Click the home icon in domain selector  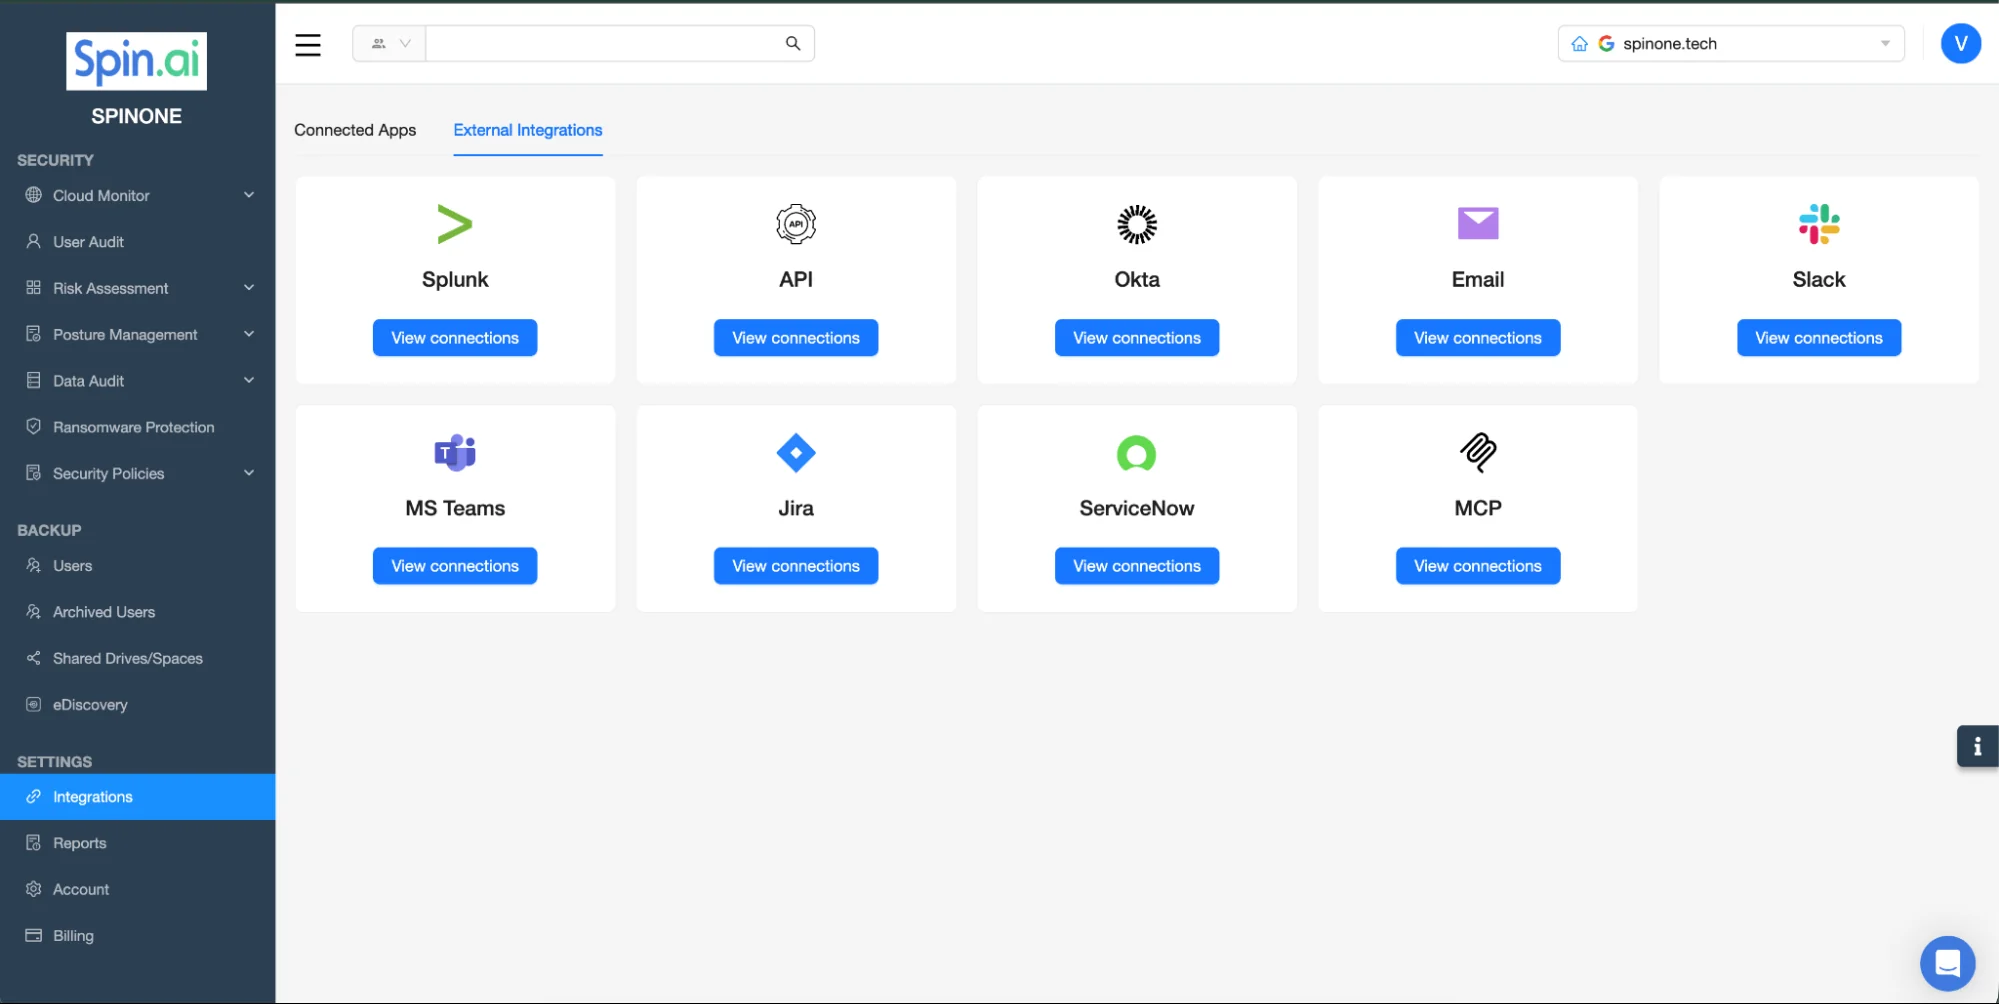pyautogui.click(x=1580, y=44)
